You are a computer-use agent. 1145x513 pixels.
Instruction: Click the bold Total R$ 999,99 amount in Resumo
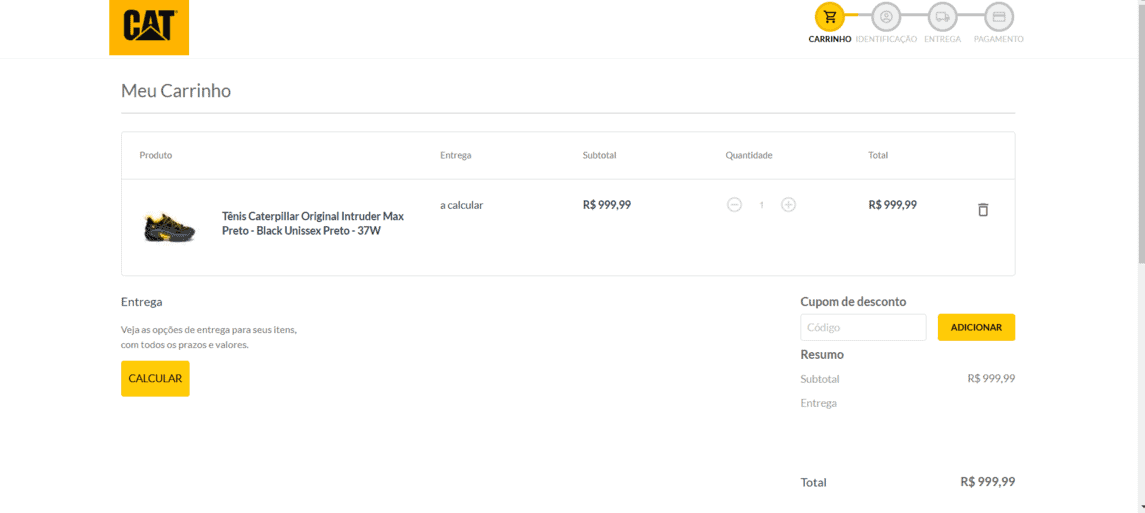click(987, 482)
